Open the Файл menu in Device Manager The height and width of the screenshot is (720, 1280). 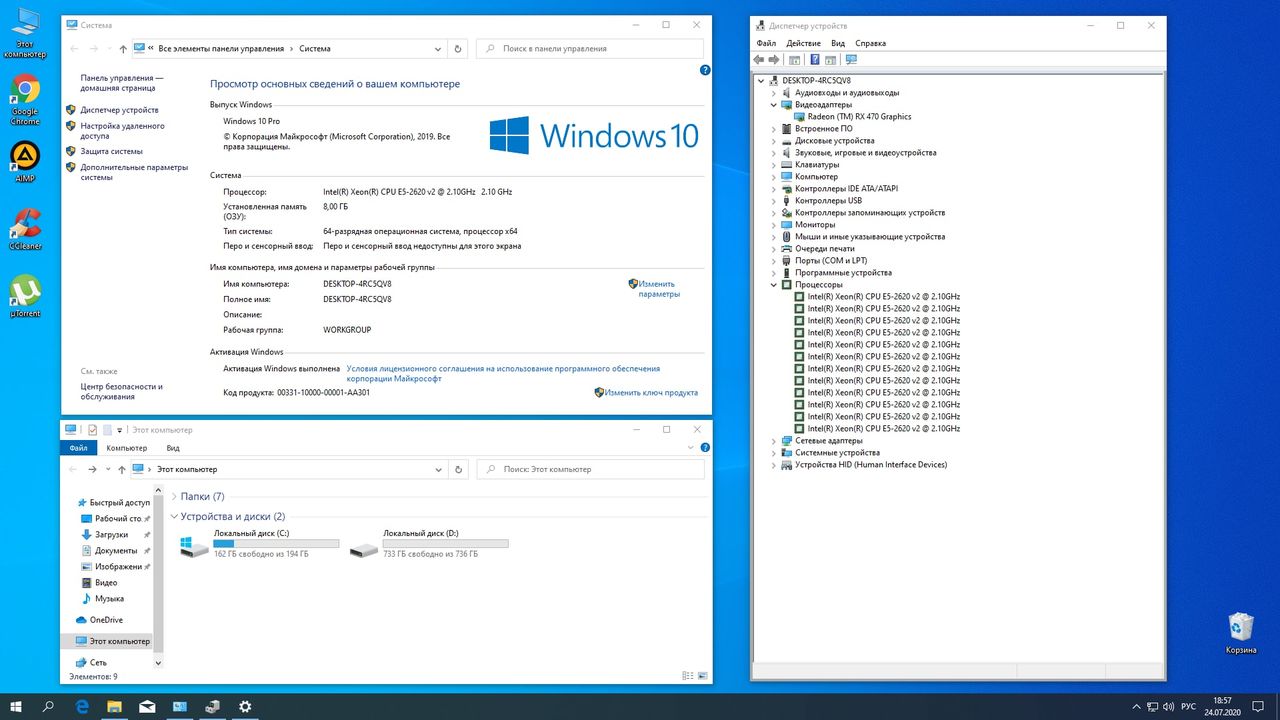(x=766, y=43)
